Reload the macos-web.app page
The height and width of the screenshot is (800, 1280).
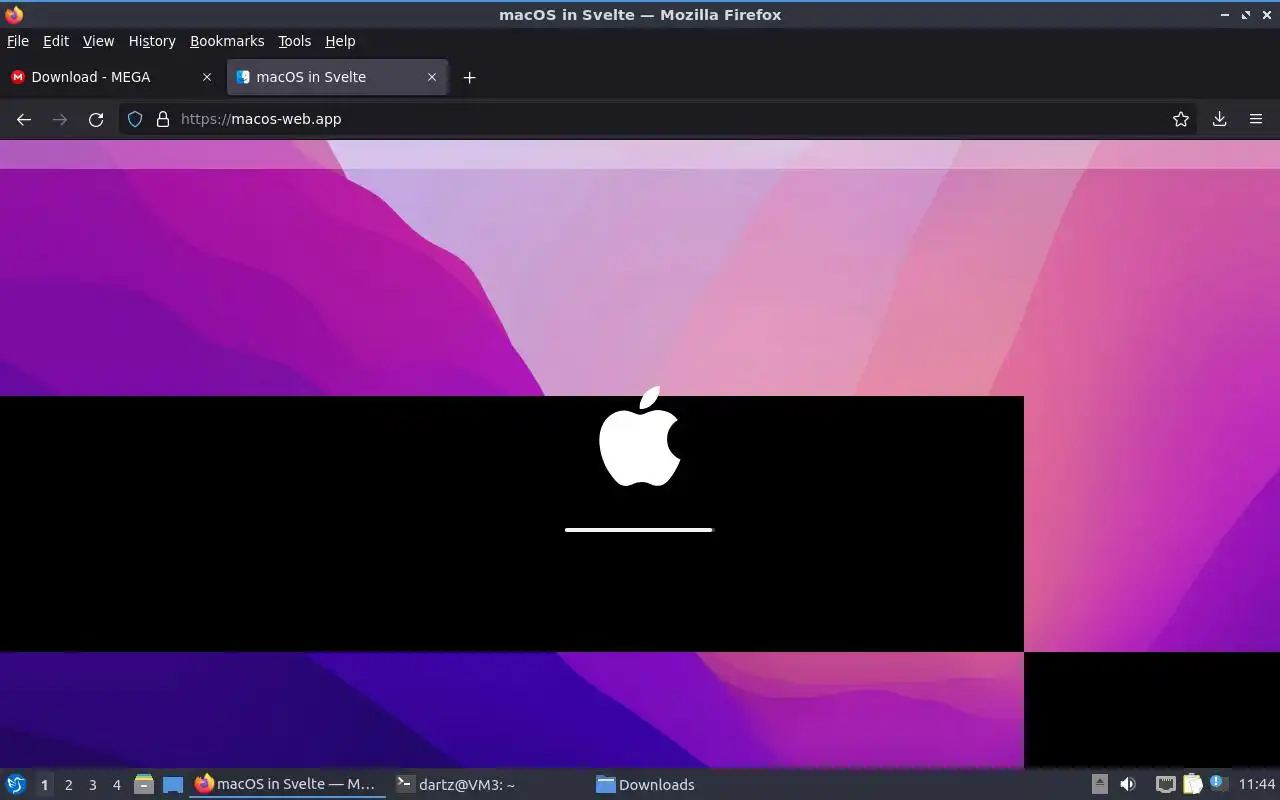coord(96,119)
